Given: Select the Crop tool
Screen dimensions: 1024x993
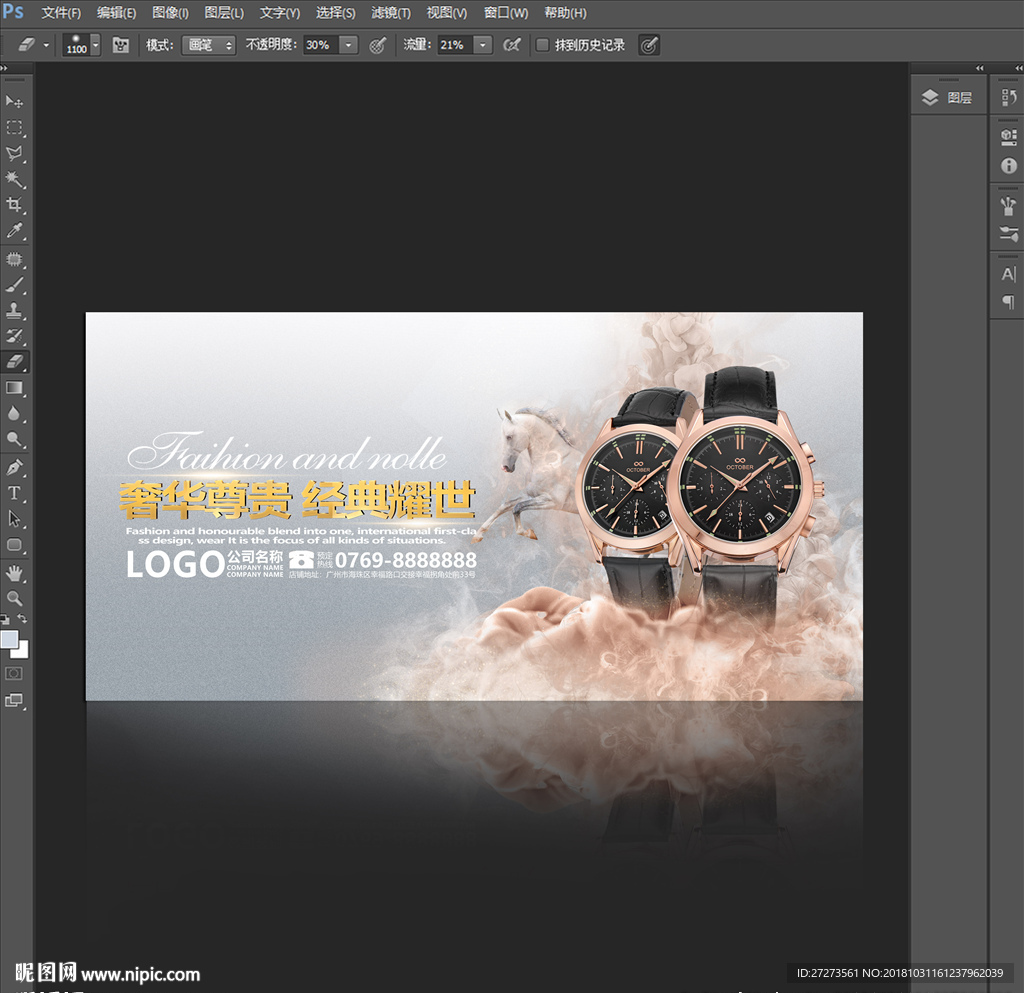Looking at the screenshot, I should point(14,204).
